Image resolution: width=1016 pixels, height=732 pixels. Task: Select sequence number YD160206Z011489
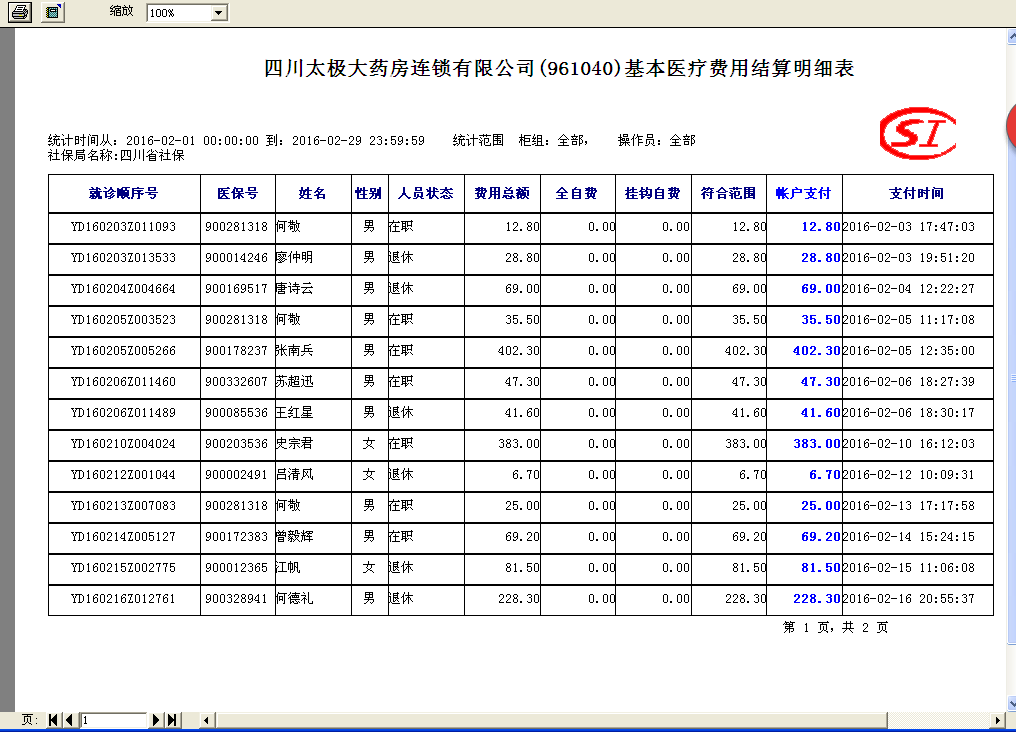click(x=123, y=413)
